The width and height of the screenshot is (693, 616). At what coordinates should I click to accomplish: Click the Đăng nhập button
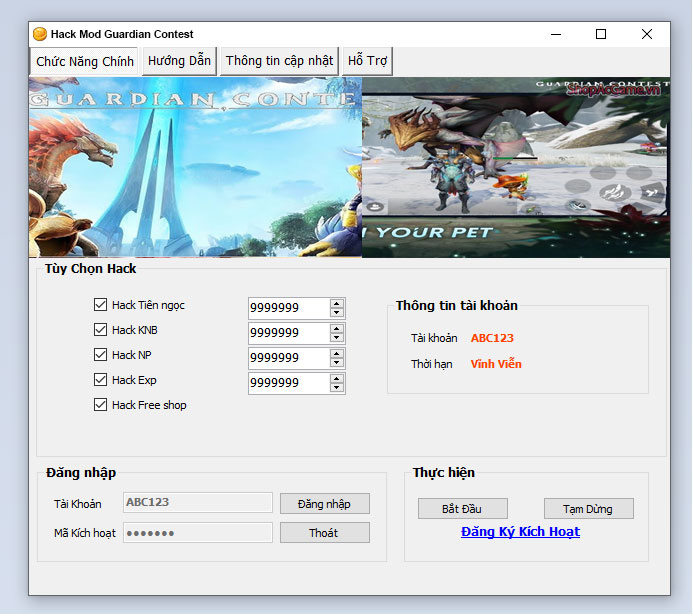tap(324, 504)
